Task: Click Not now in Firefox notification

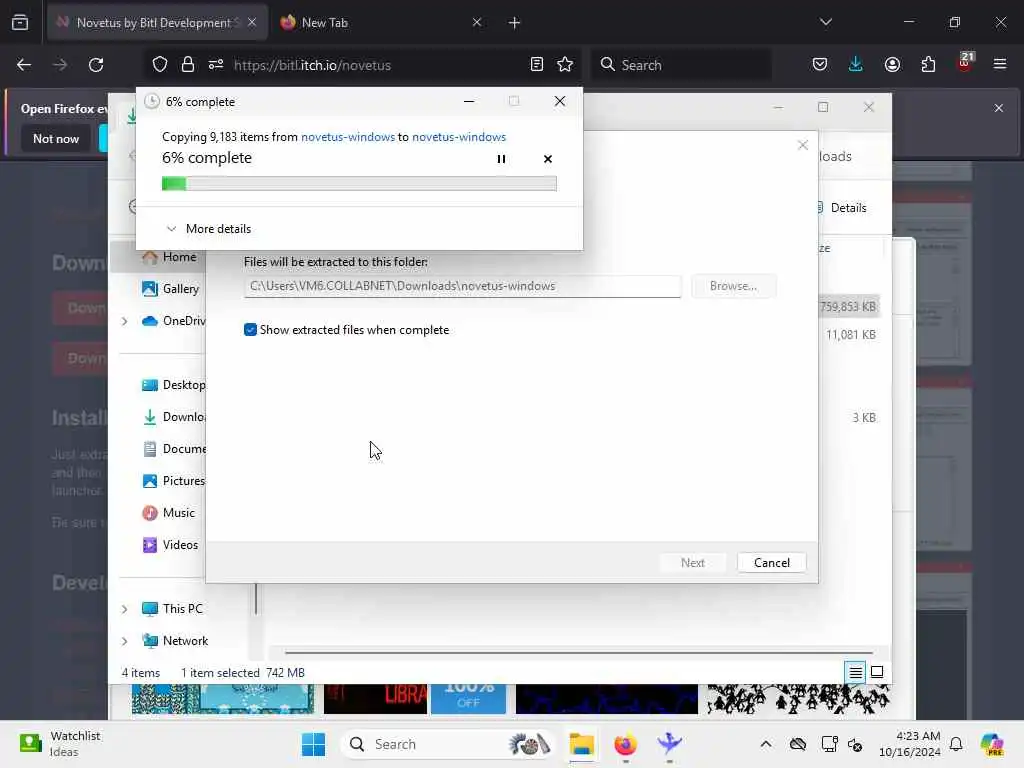Action: click(x=56, y=139)
